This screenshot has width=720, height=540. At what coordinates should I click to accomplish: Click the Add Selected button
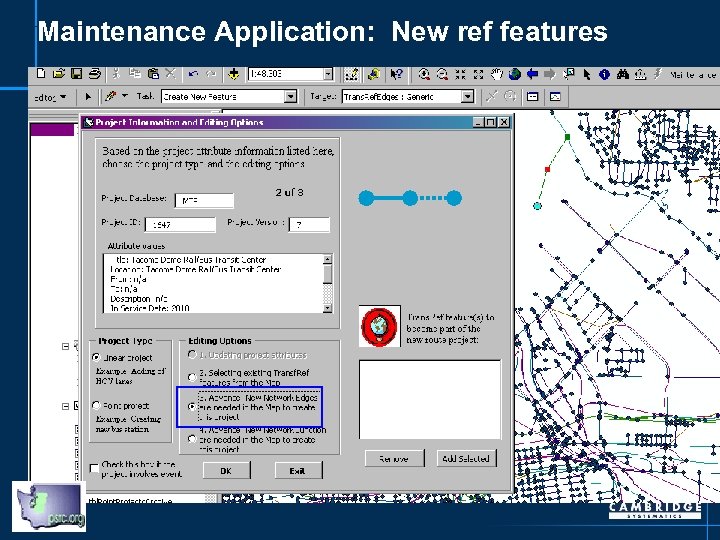click(466, 458)
